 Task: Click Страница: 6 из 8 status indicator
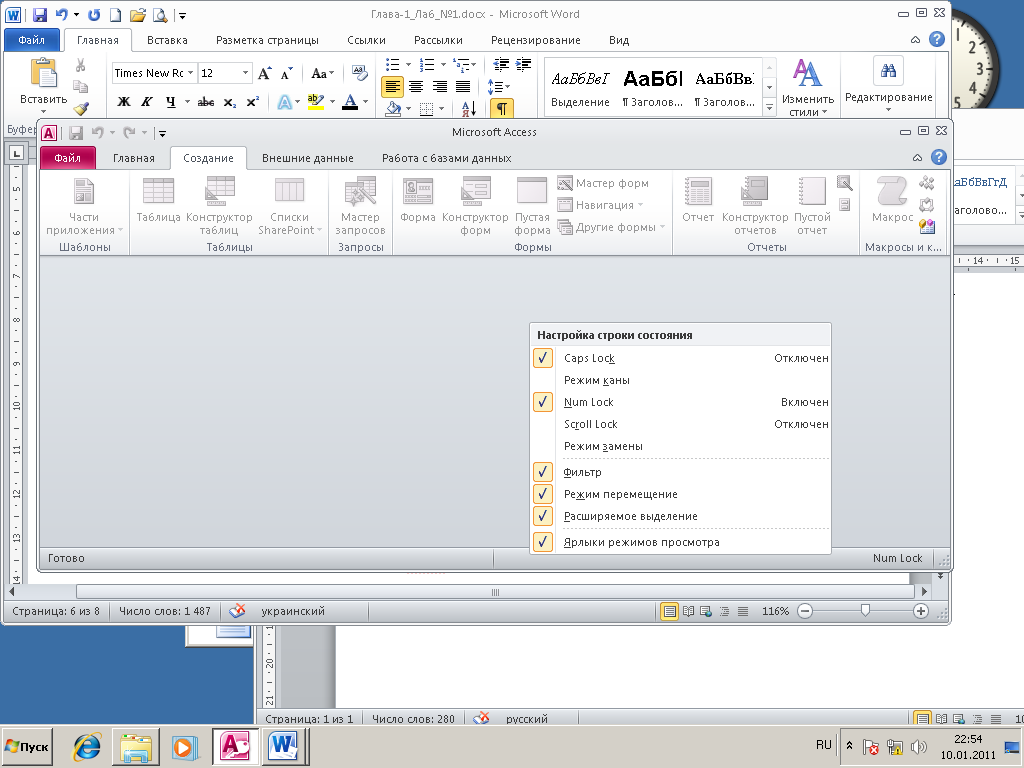56,611
